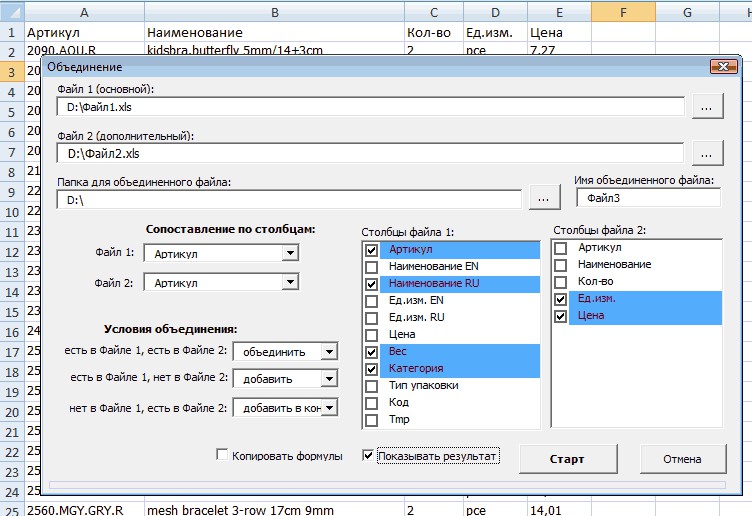
Task: Toggle Наименование EN checkbox in file 1 list
Action: (371, 267)
